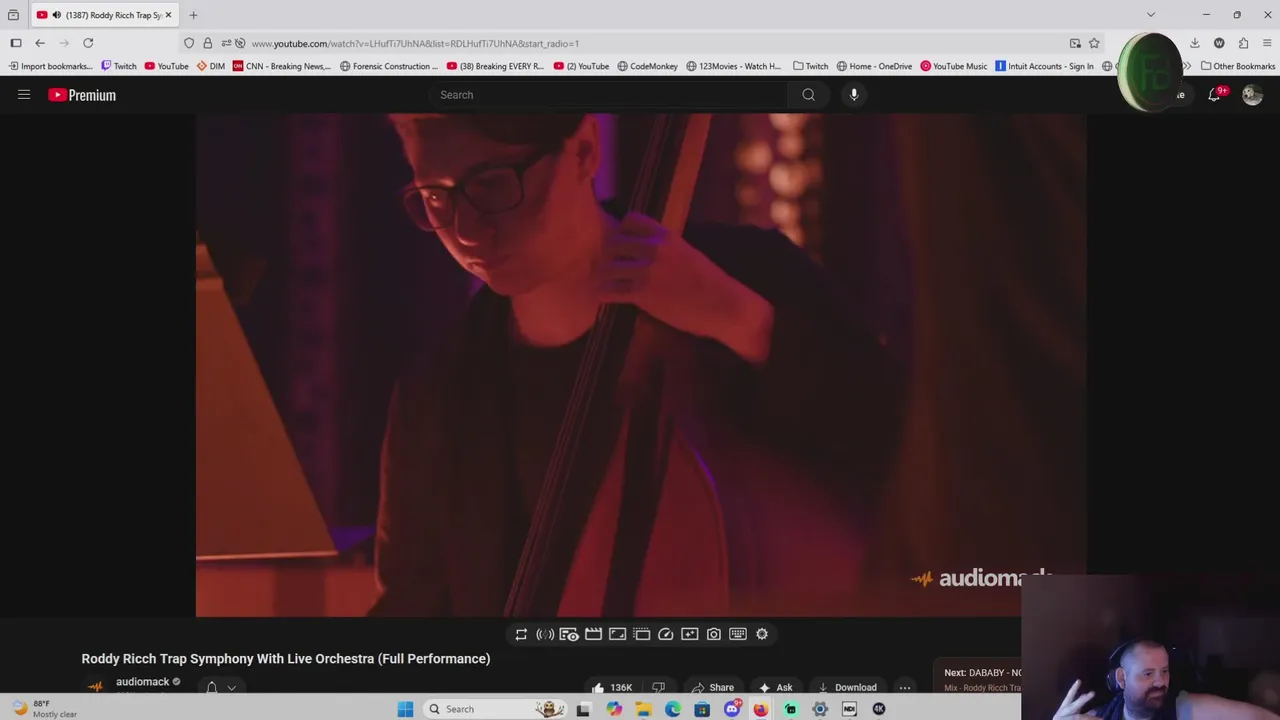This screenshot has width=1280, height=720.
Task: Click the resize player icon under video
Action: click(617, 634)
